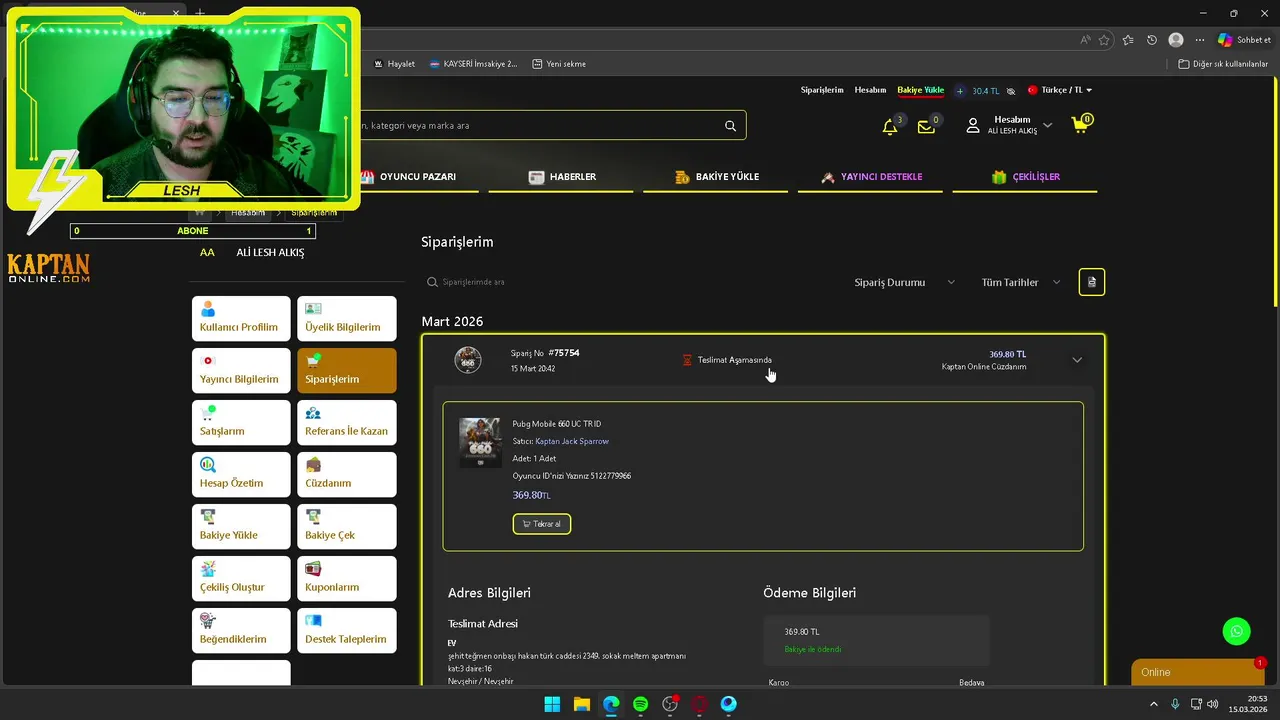Open browser settings three-dots menu
Image resolution: width=1280 pixels, height=720 pixels.
click(1200, 40)
